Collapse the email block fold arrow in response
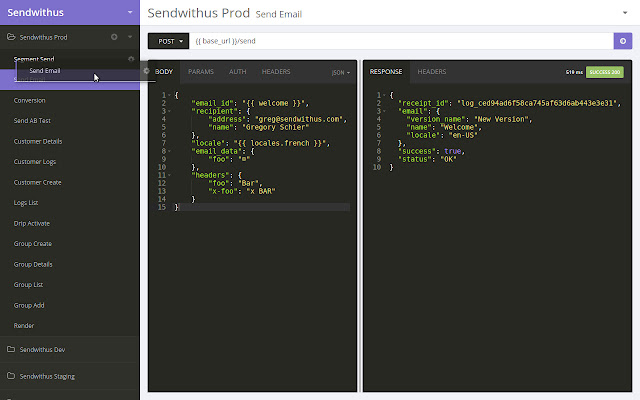This screenshot has width=640, height=400. 384,110
